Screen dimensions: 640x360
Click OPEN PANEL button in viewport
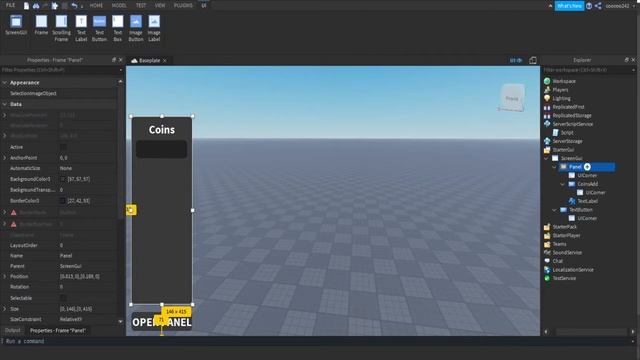point(162,322)
